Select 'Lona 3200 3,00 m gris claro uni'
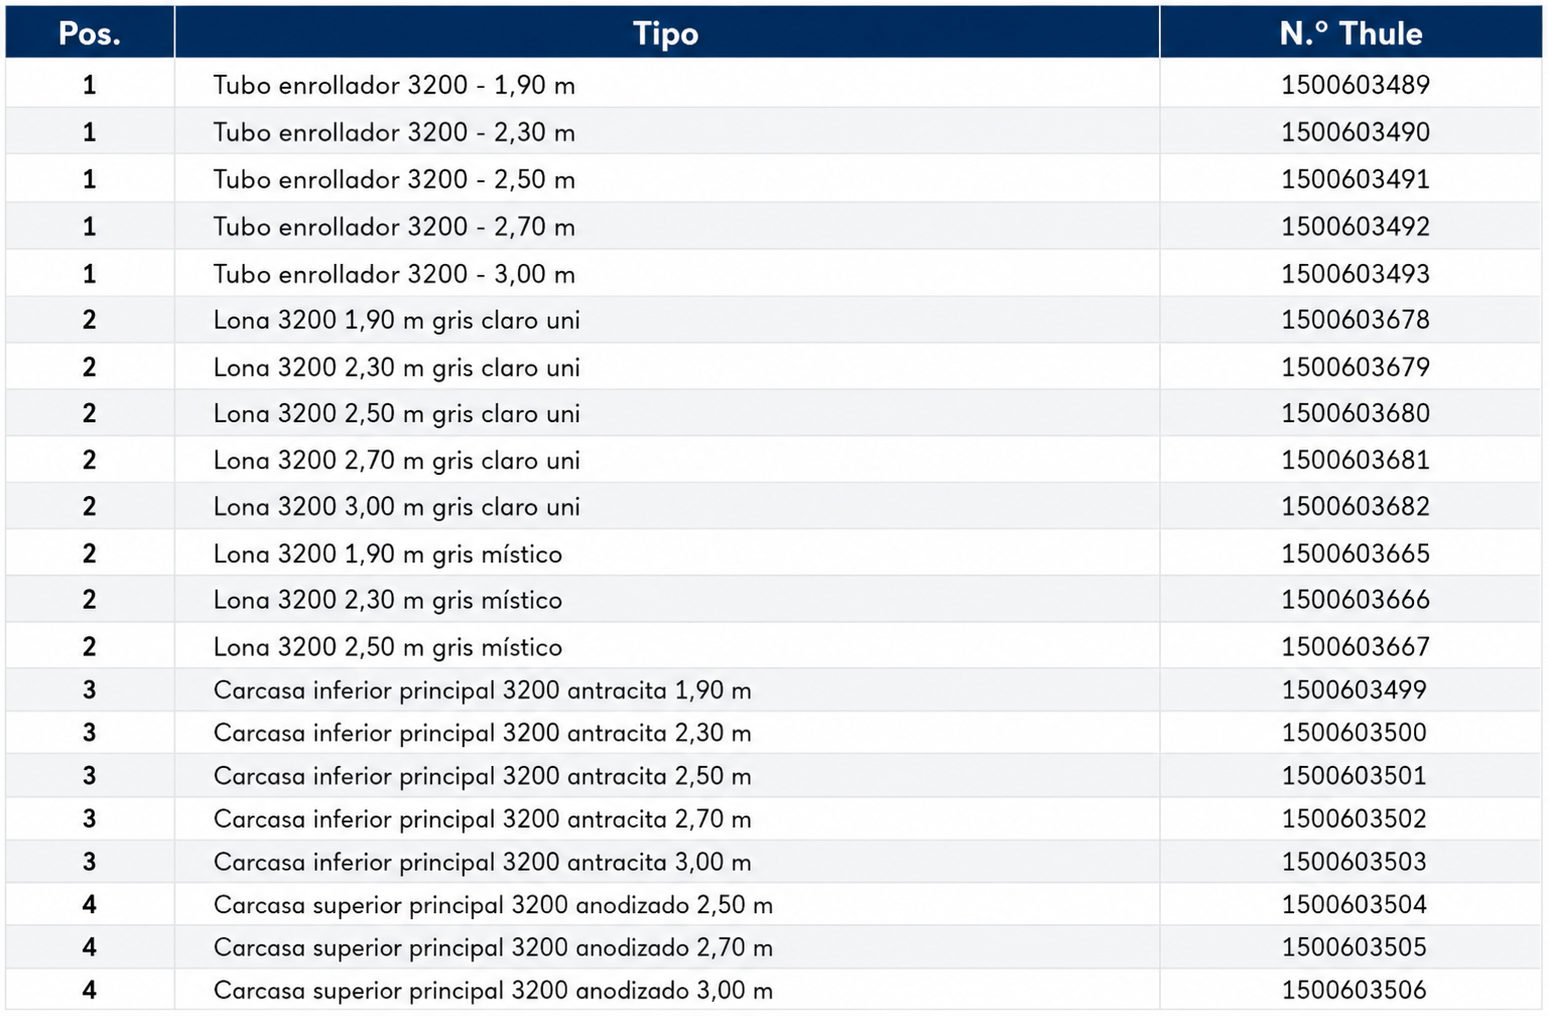 (396, 507)
